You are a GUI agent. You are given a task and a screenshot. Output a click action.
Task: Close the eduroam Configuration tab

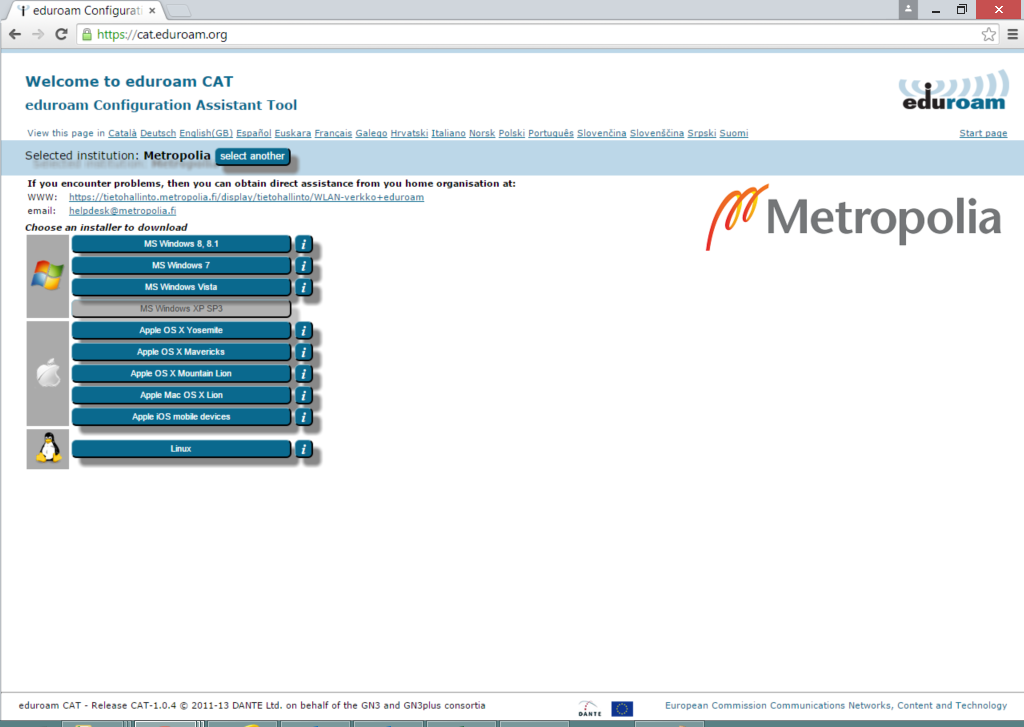pyautogui.click(x=152, y=10)
